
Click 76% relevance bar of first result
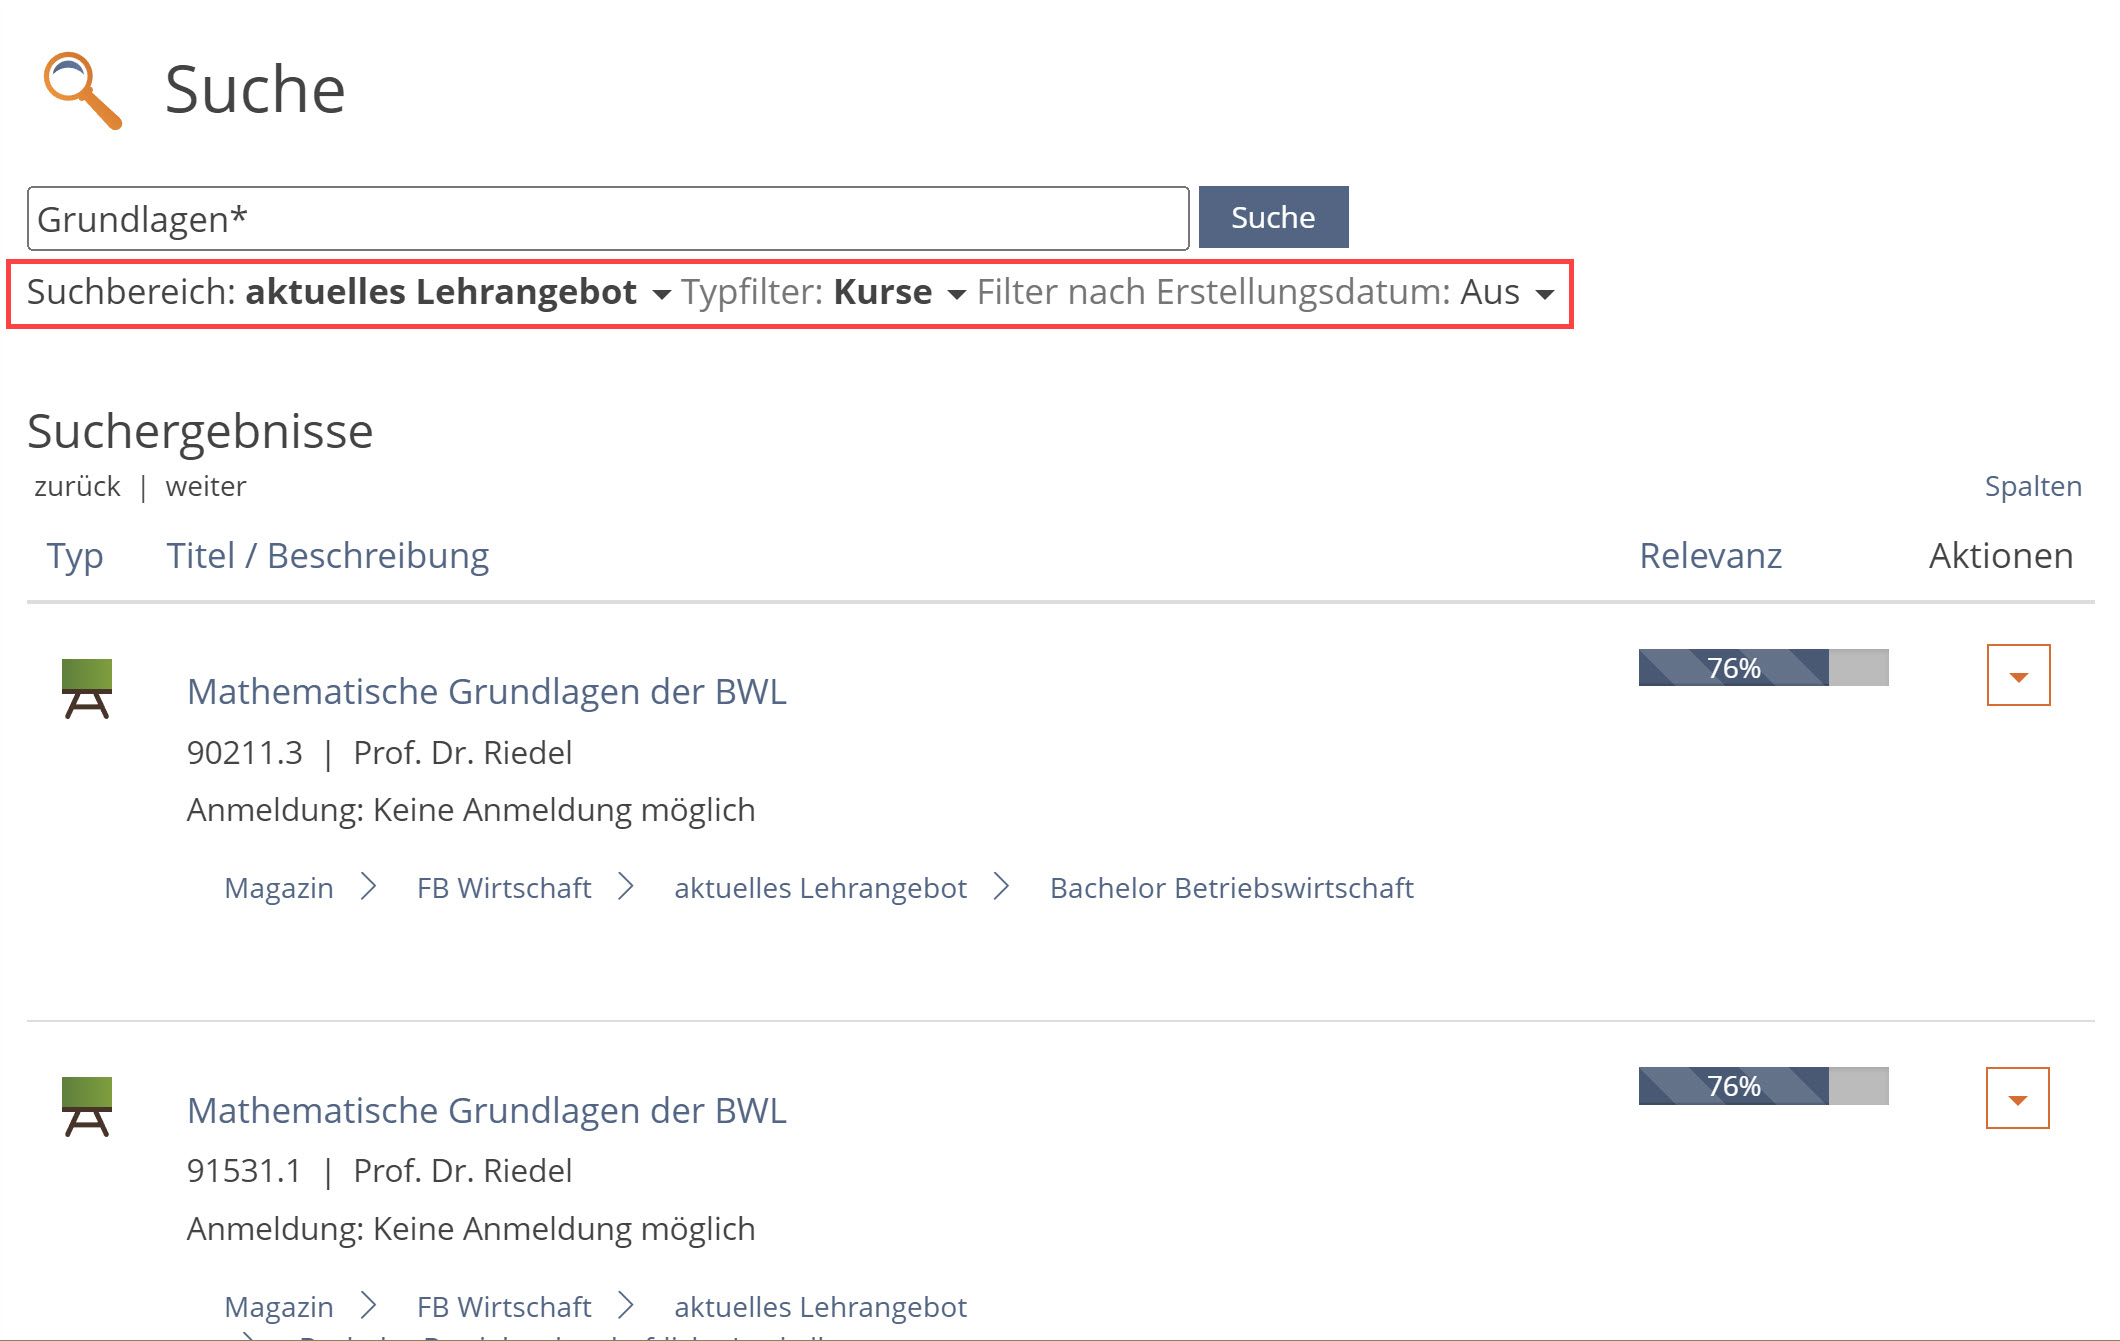click(1763, 667)
